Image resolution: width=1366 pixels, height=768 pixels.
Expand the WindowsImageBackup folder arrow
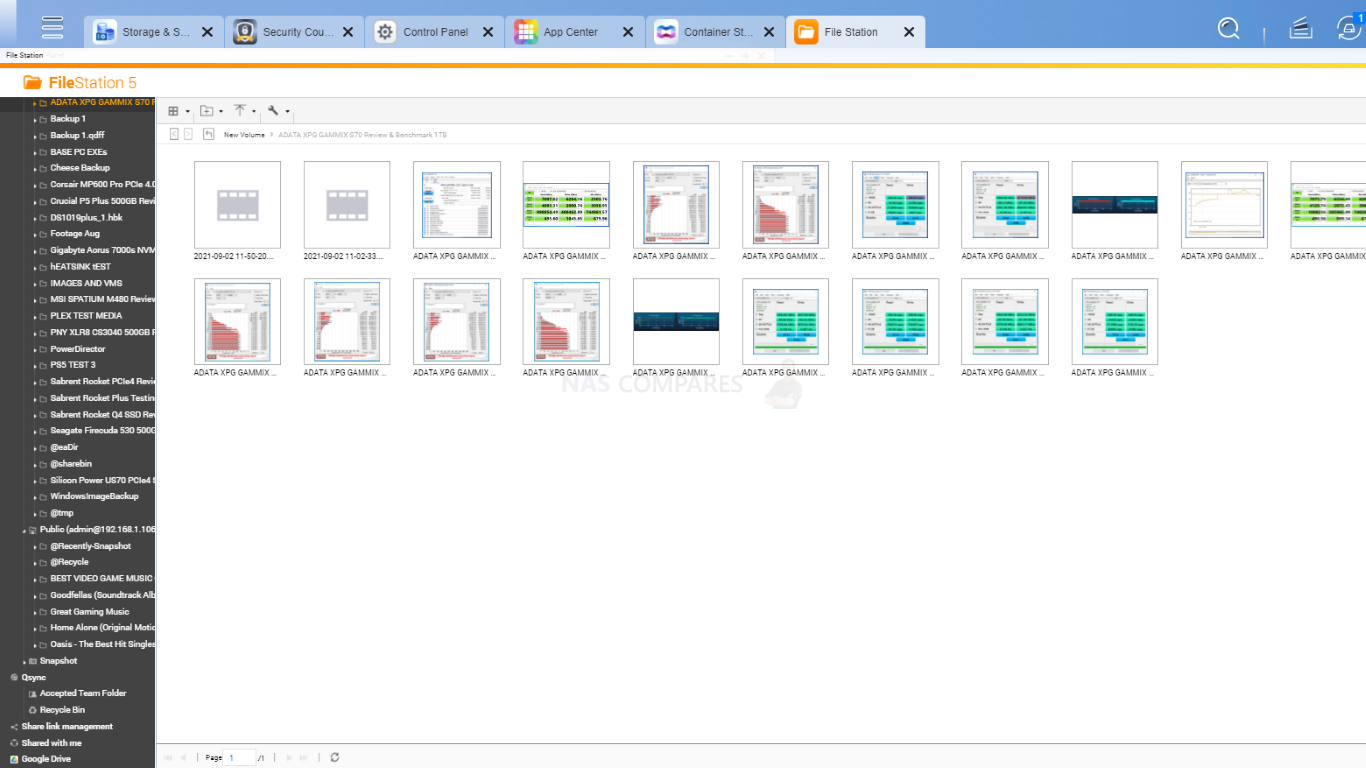[35, 497]
